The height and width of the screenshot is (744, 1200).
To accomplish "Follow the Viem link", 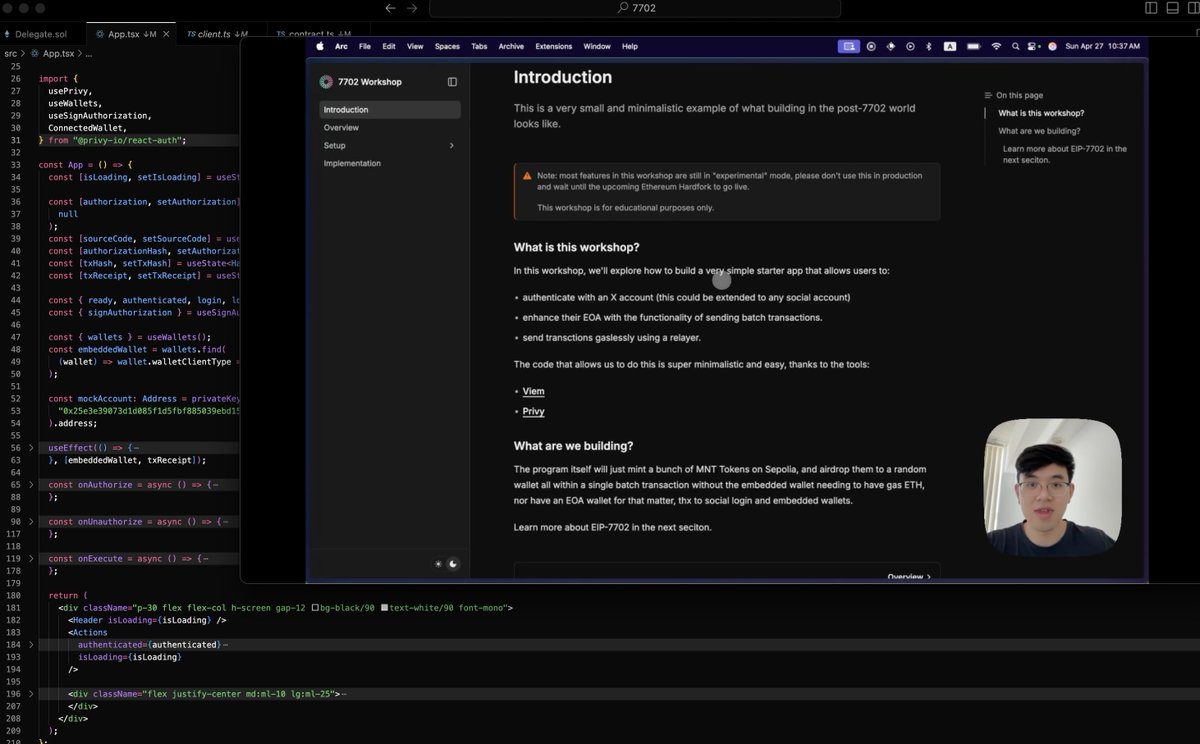I will 534,391.
